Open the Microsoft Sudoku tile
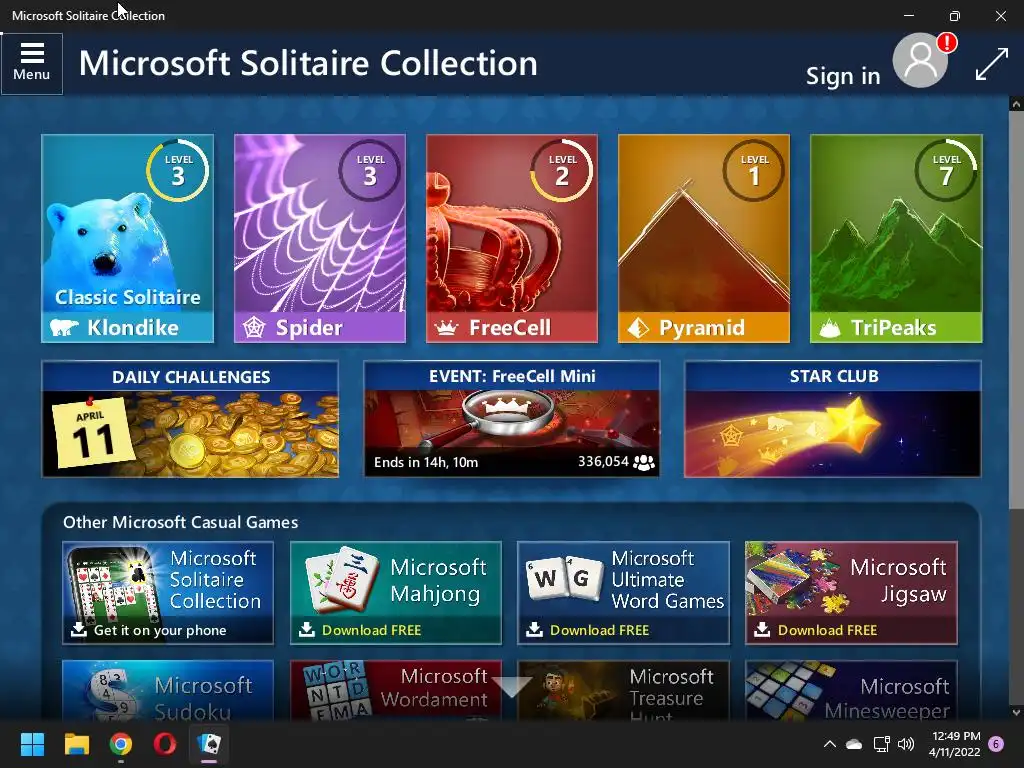1024x768 pixels. tap(168, 691)
